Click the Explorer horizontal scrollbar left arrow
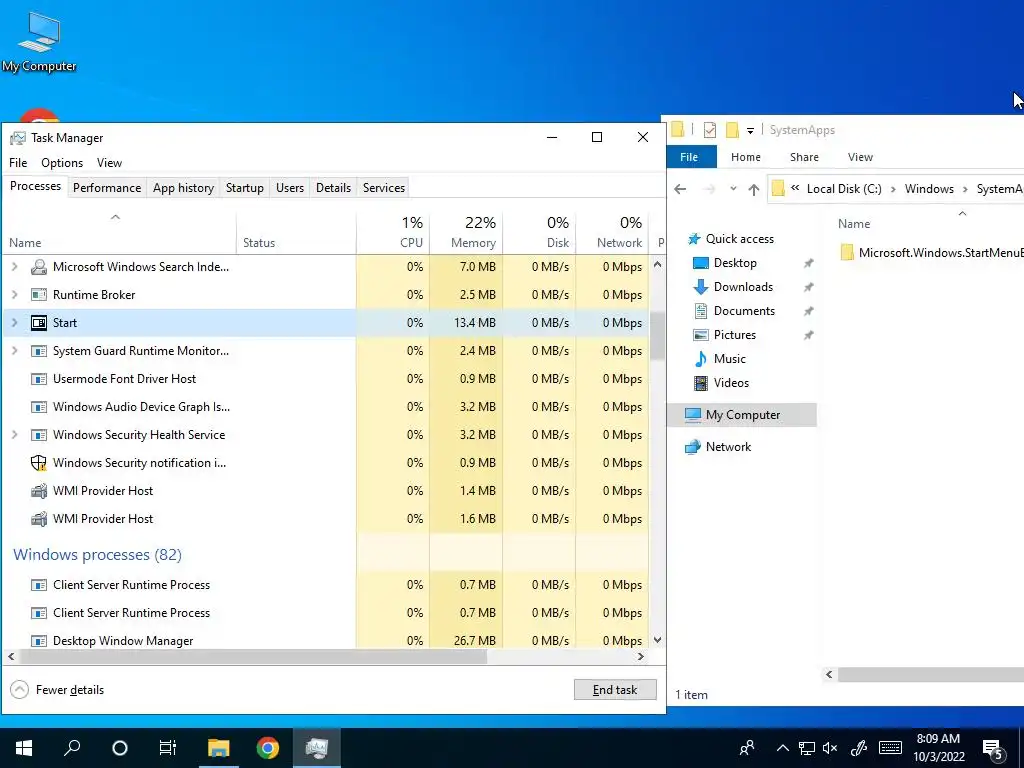 (829, 675)
